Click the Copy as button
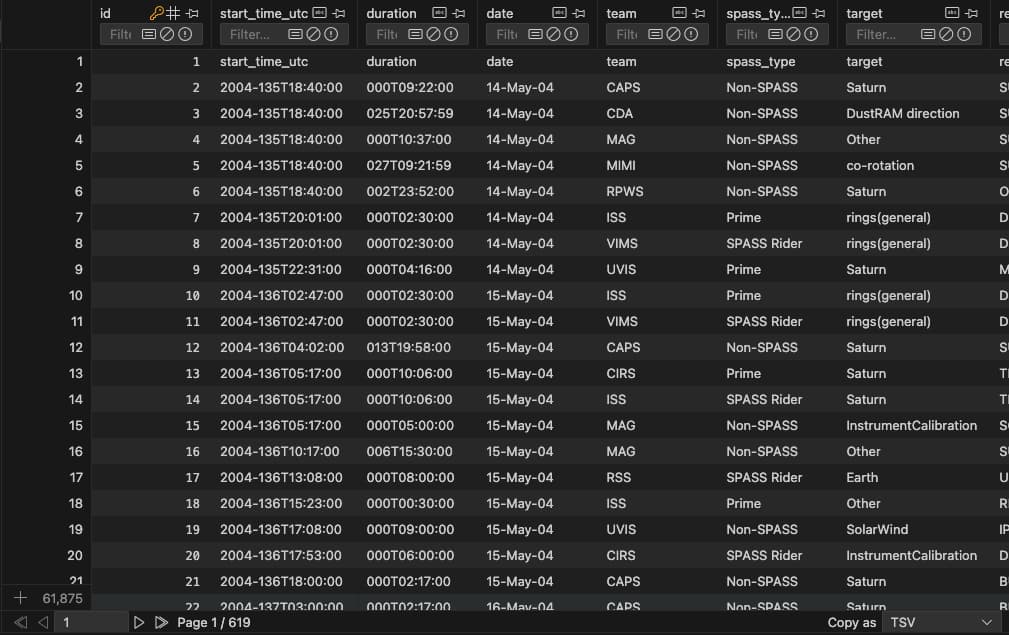 tap(851, 622)
